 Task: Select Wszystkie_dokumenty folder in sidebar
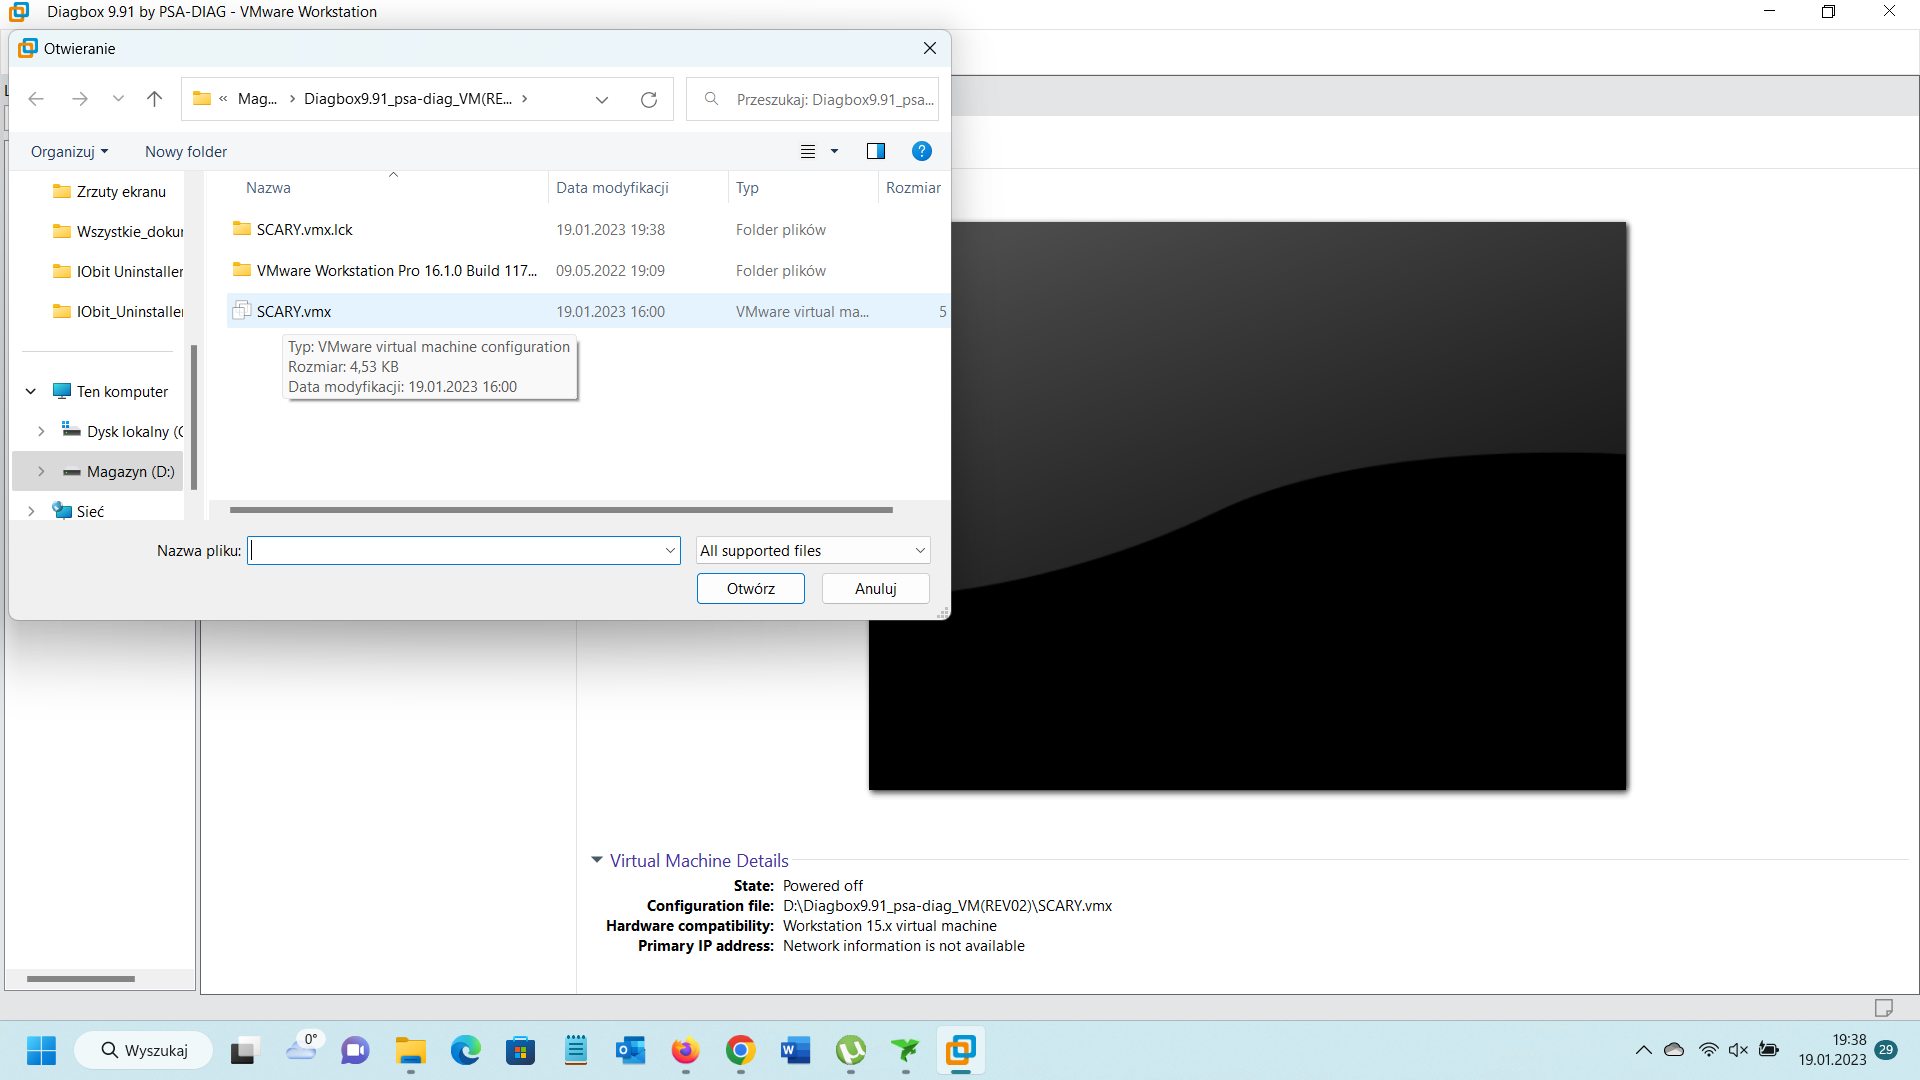pos(118,232)
